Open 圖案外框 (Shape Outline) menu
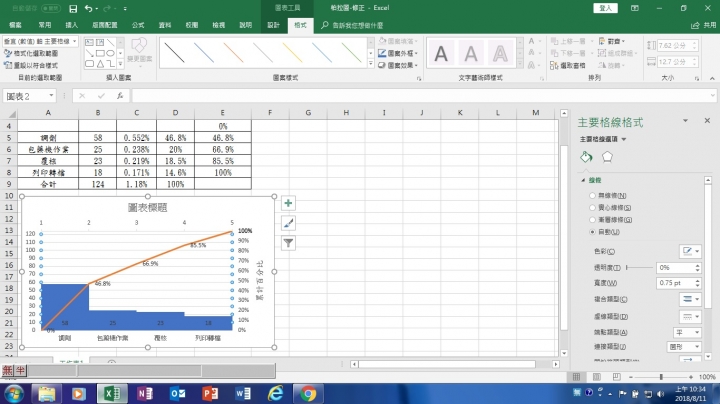Screen dimensions: 720x404 point(398,53)
